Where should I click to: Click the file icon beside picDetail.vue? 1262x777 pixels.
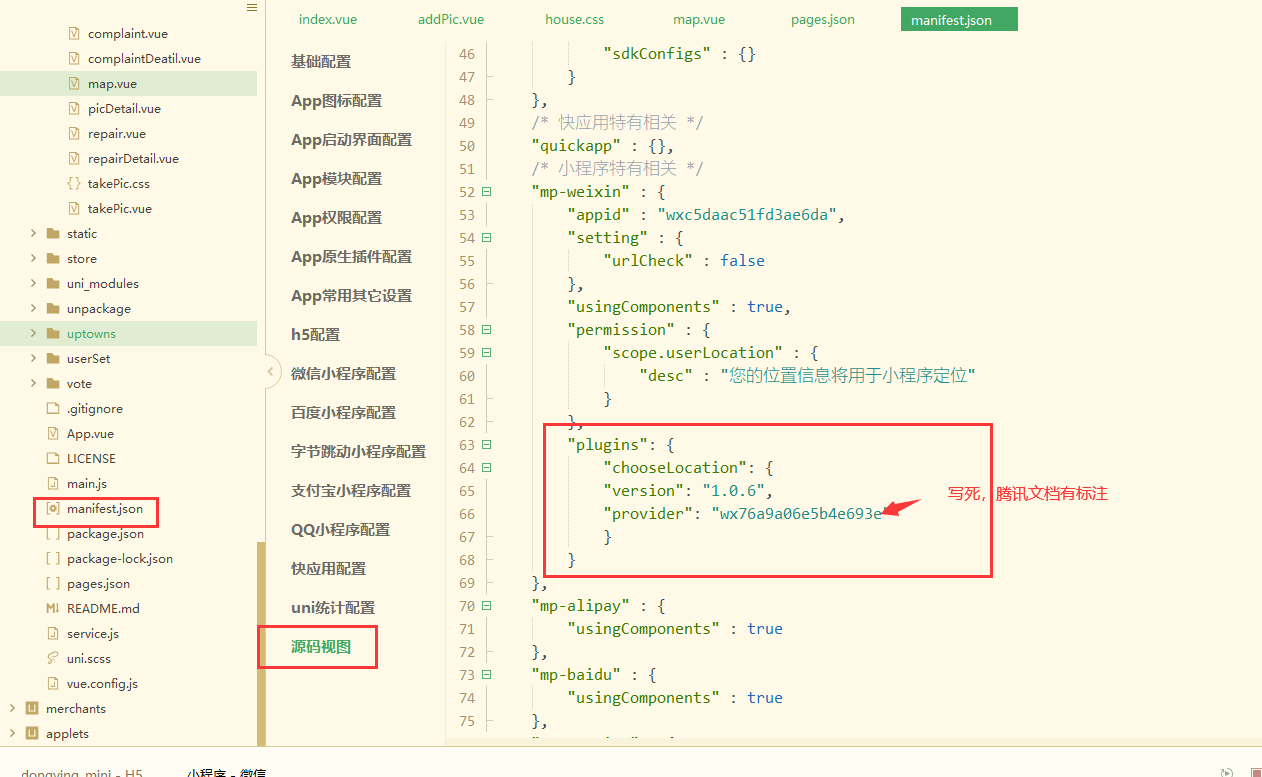pyautogui.click(x=74, y=109)
